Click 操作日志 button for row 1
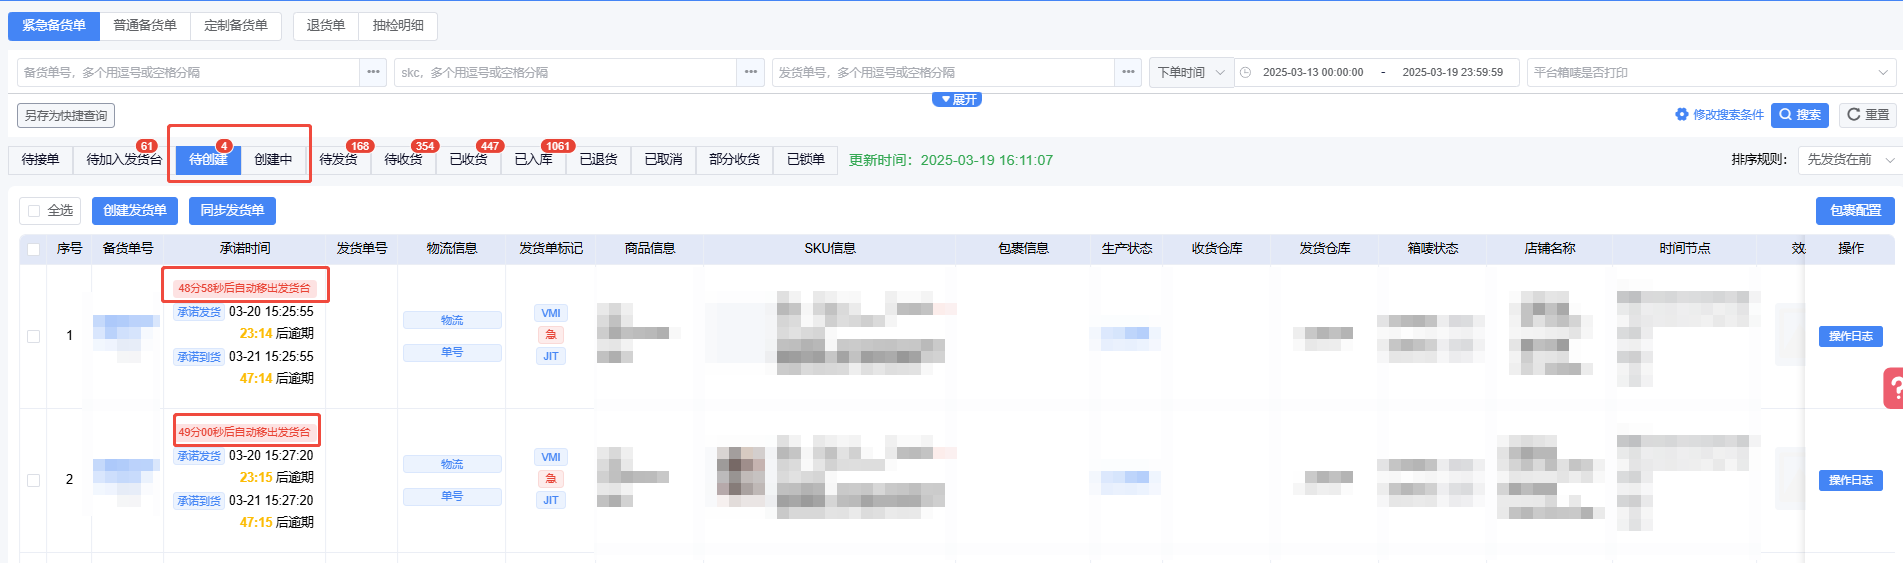Viewport: 1903px width, 563px height. point(1850,336)
